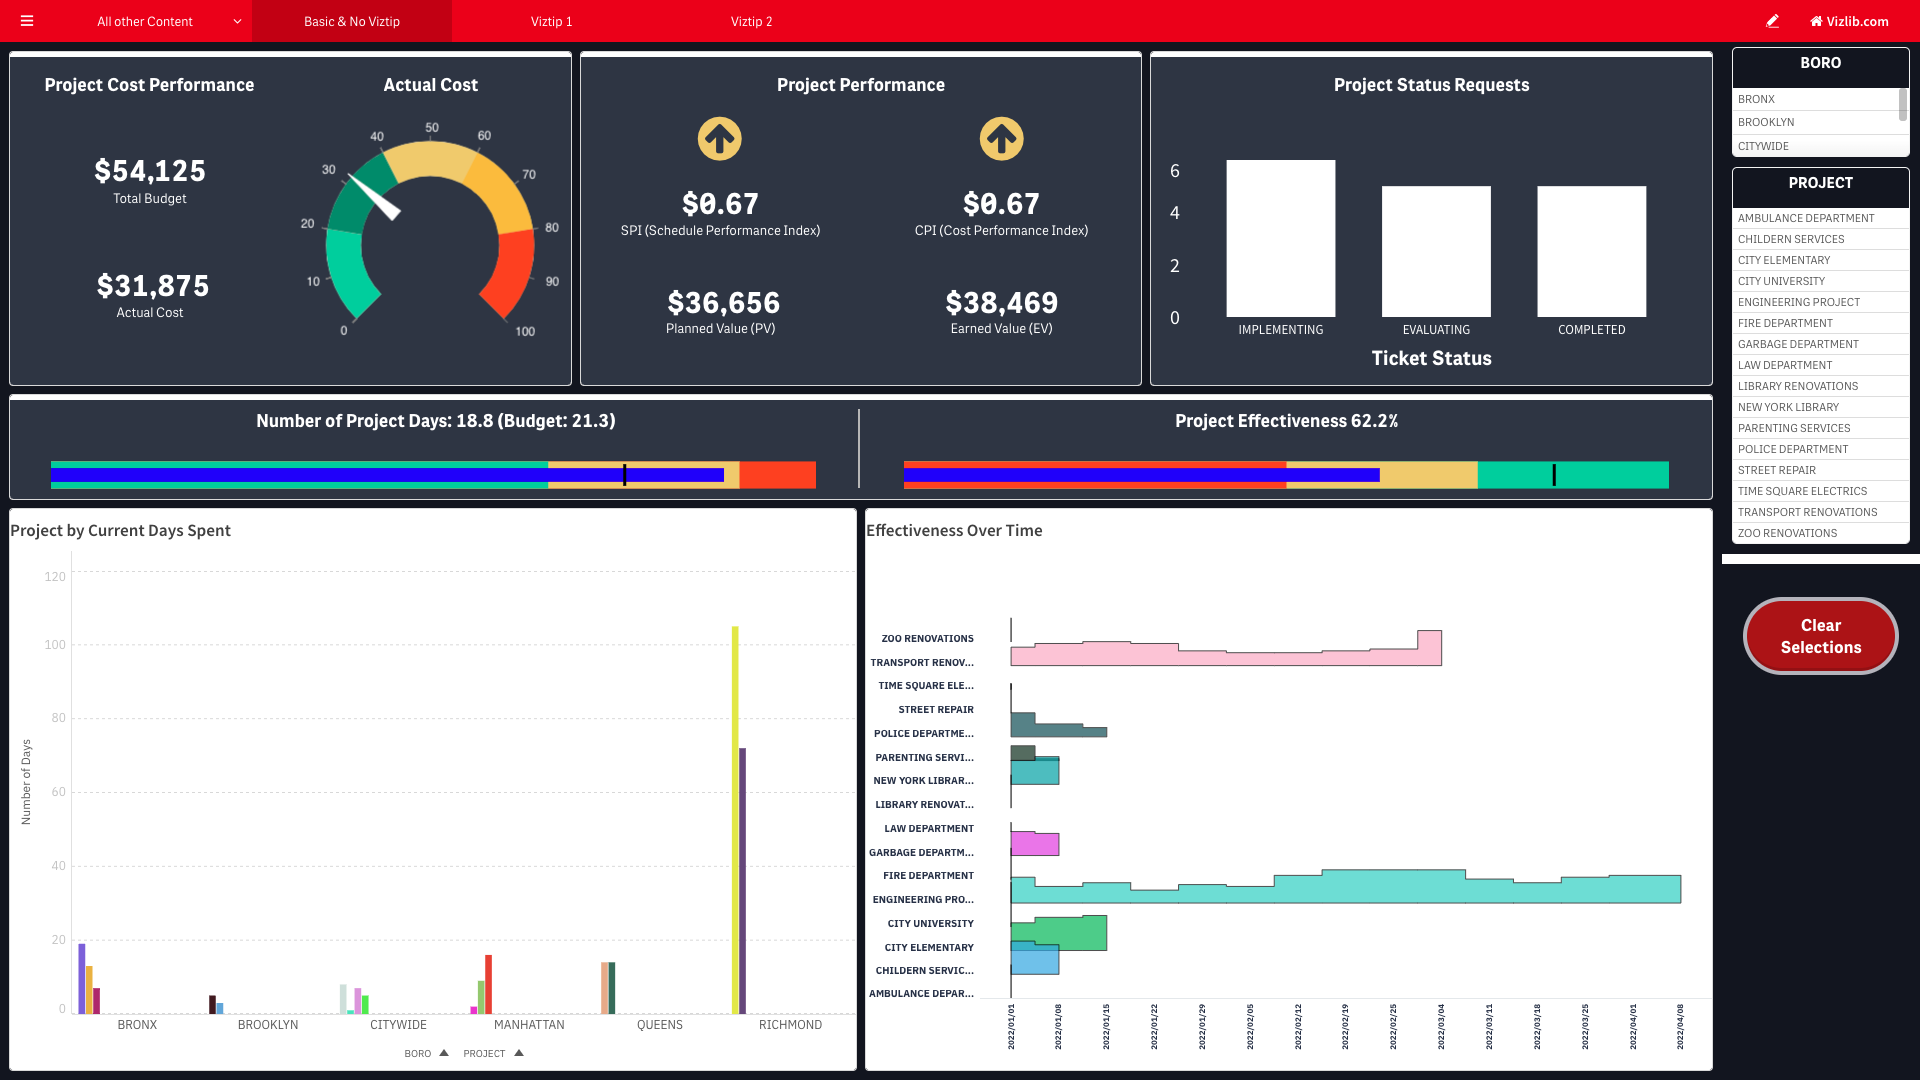The height and width of the screenshot is (1080, 1920).
Task: Click the home icon beside Vizlib.com
Action: [x=1816, y=21]
